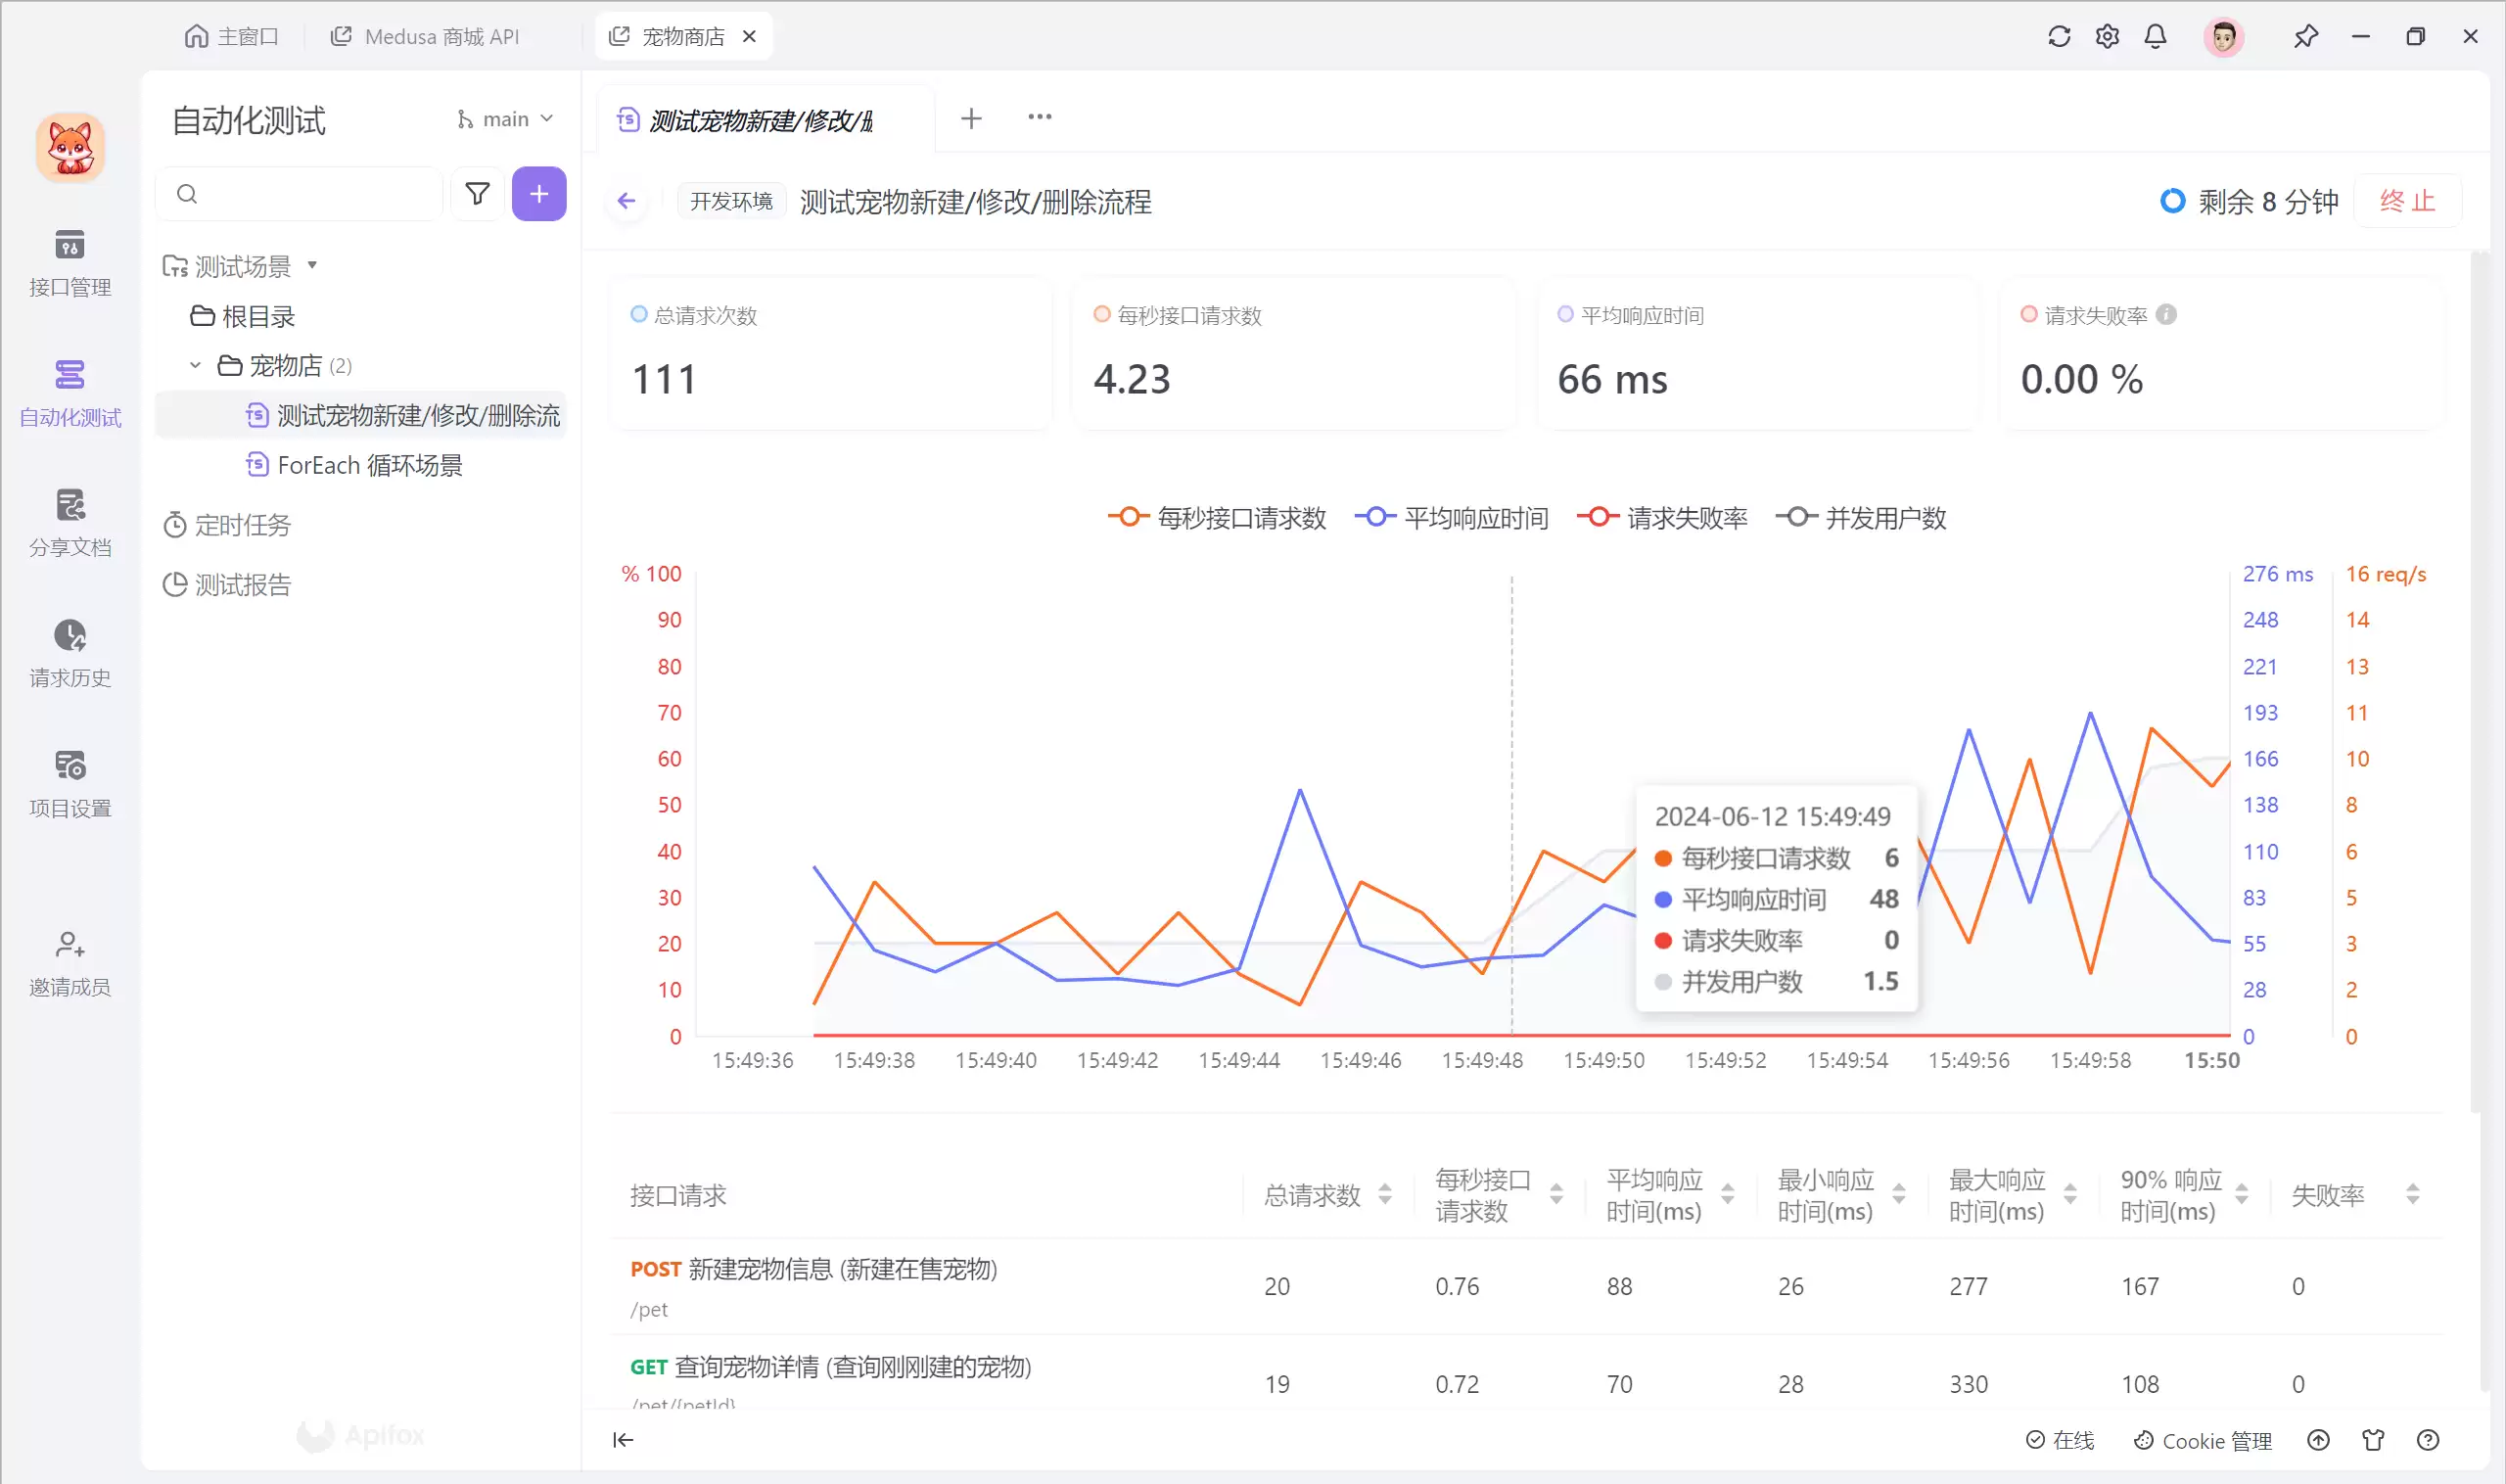Click the upload icon in status bar
Image resolution: width=2506 pixels, height=1484 pixels.
point(2318,1440)
